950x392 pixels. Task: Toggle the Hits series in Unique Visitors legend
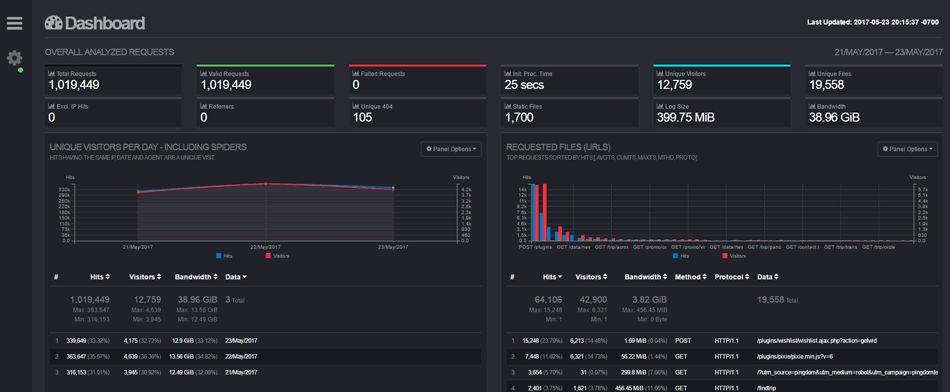(x=224, y=256)
